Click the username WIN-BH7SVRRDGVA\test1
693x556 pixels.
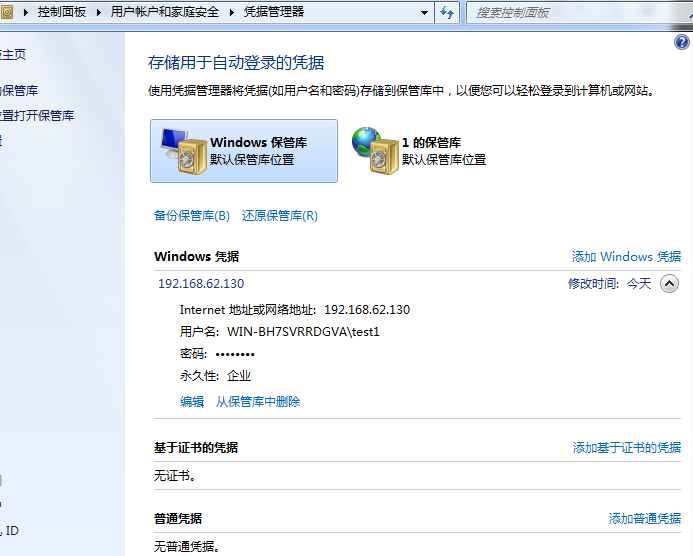tap(303, 332)
